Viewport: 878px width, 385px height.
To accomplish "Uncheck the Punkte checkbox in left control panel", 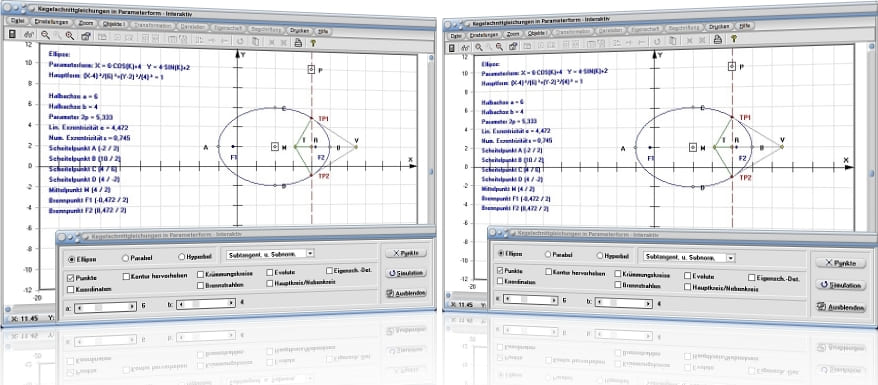I will (70, 278).
